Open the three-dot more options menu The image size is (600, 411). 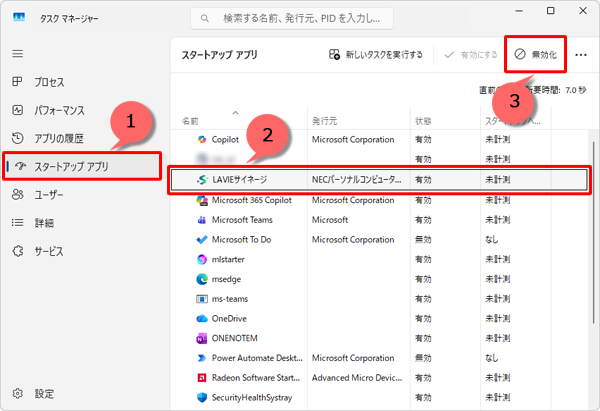[581, 54]
